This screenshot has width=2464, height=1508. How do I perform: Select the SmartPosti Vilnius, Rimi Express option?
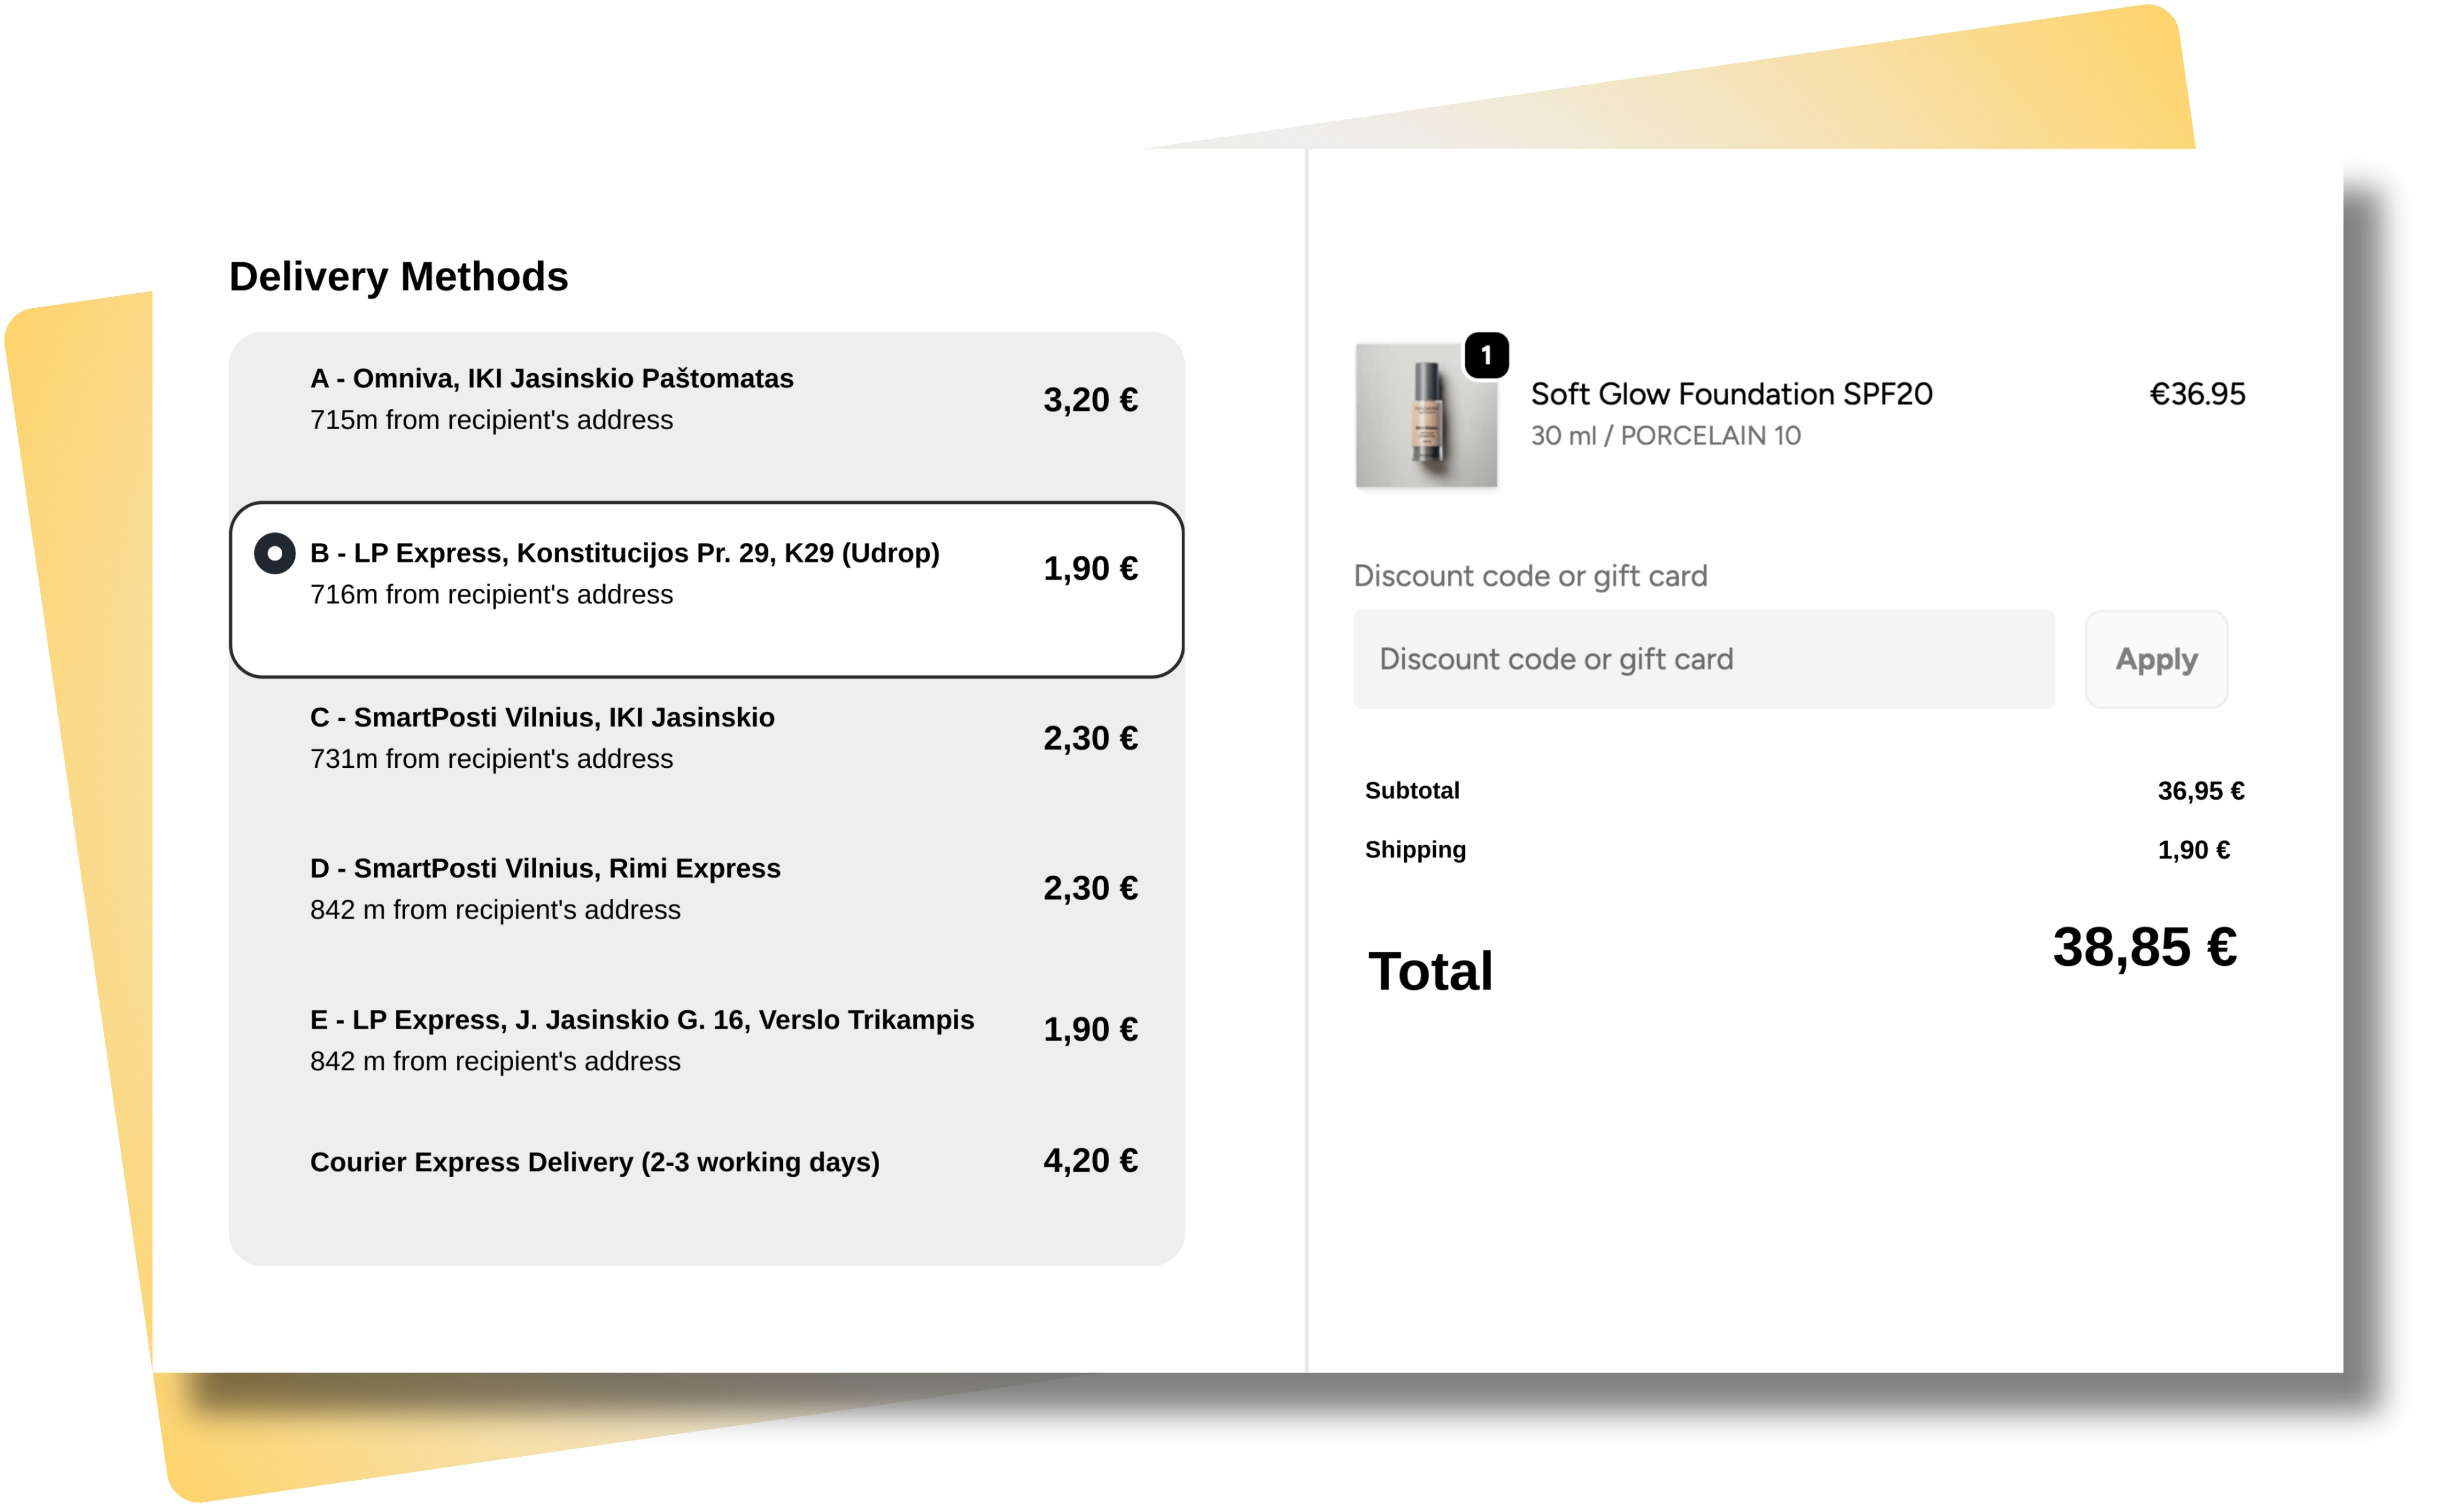[545, 868]
